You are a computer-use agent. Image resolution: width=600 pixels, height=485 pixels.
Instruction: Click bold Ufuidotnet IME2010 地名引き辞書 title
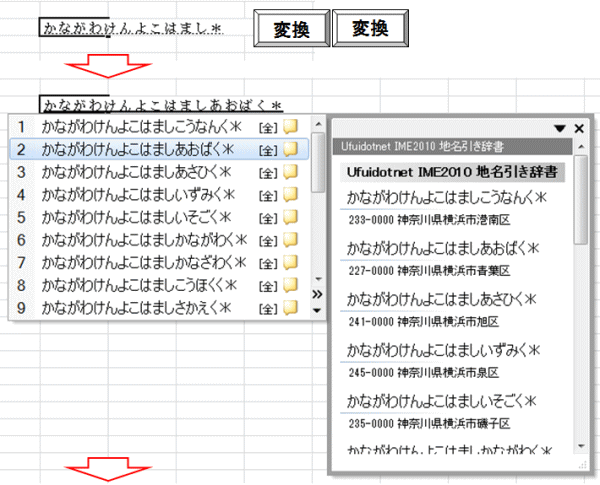coord(452,172)
